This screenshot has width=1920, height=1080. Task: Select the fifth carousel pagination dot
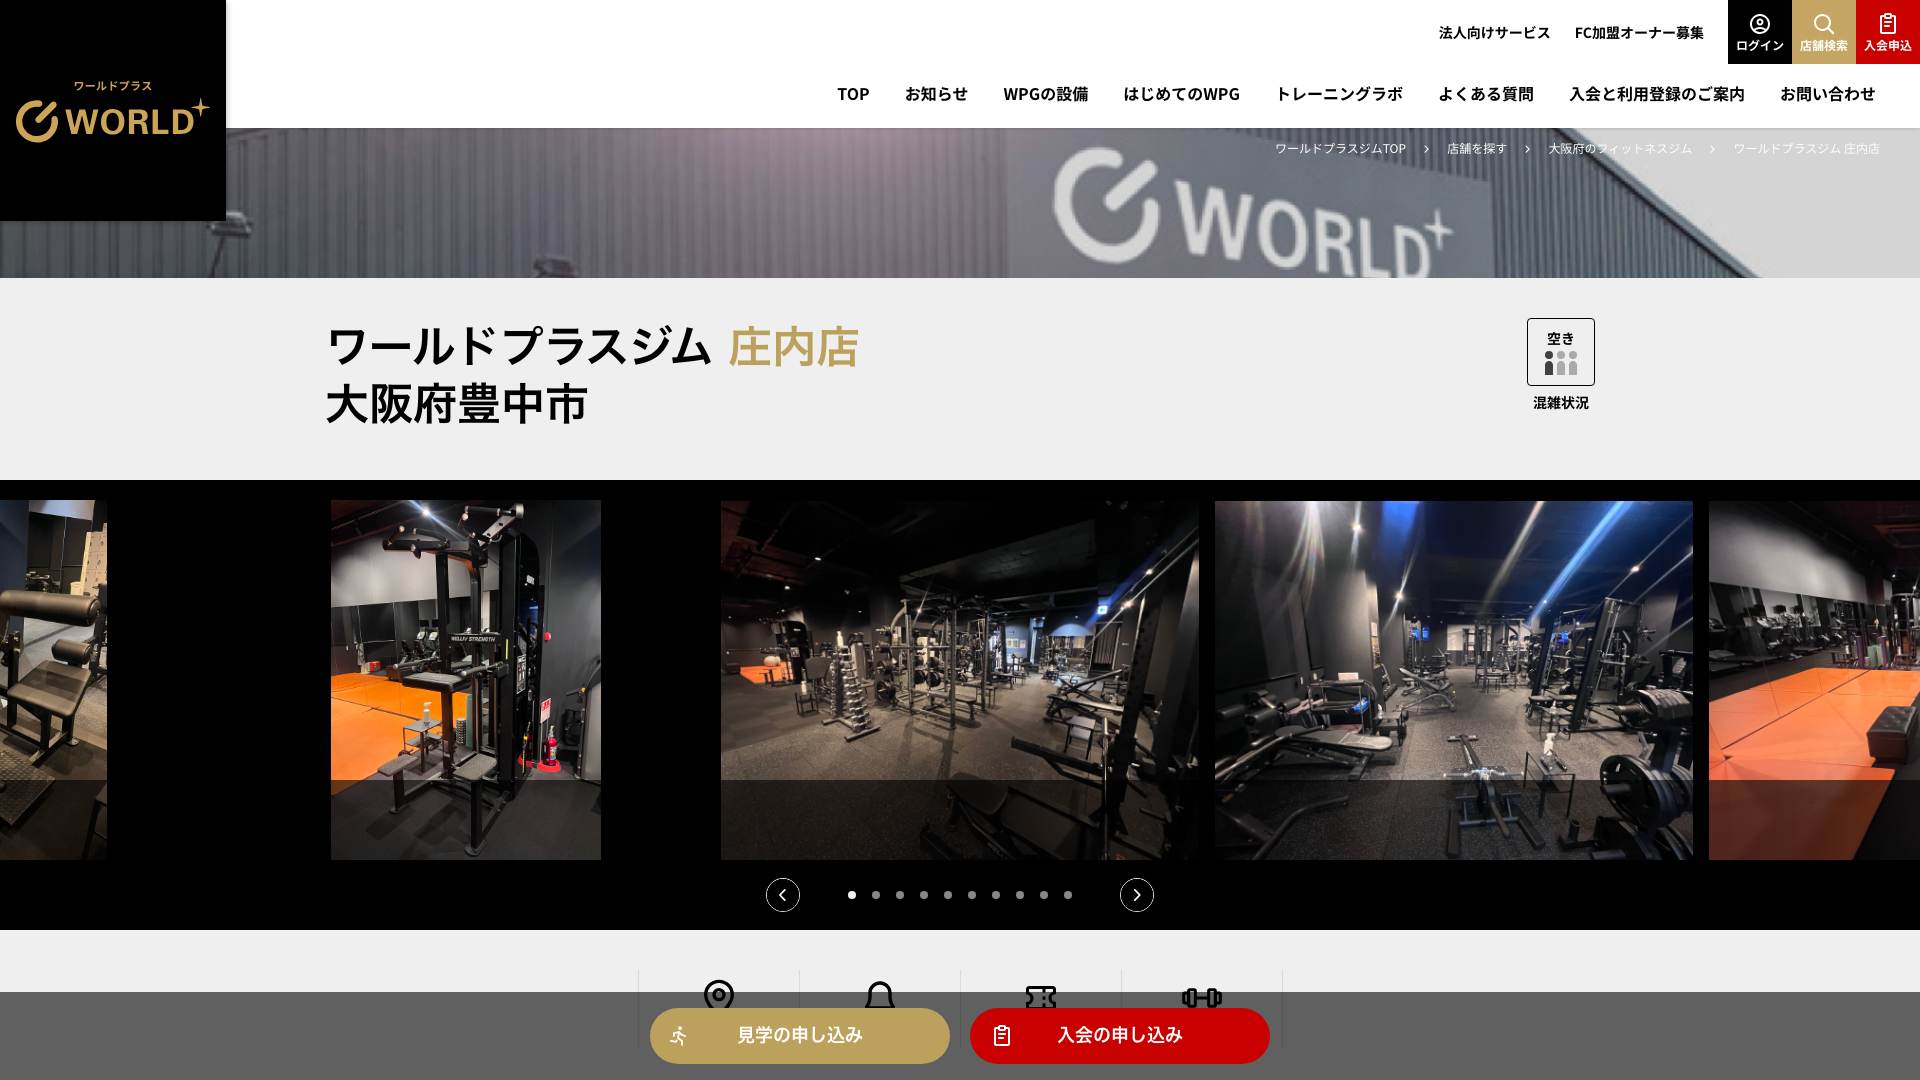(948, 895)
